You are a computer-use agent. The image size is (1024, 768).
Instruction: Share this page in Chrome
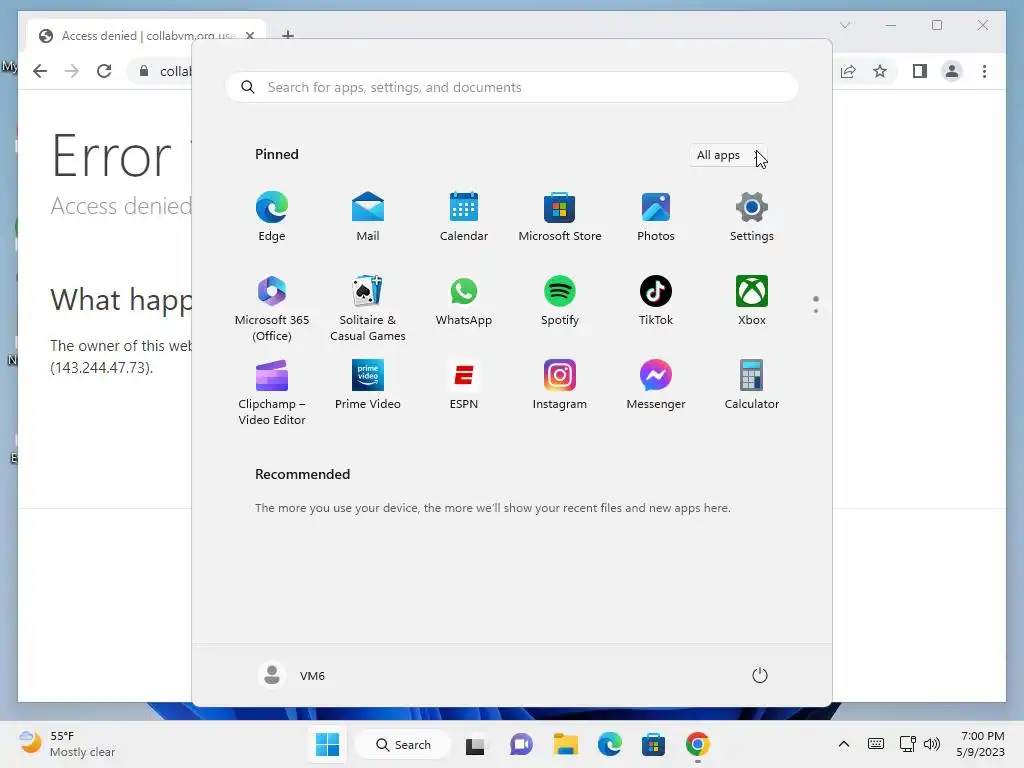coord(848,71)
